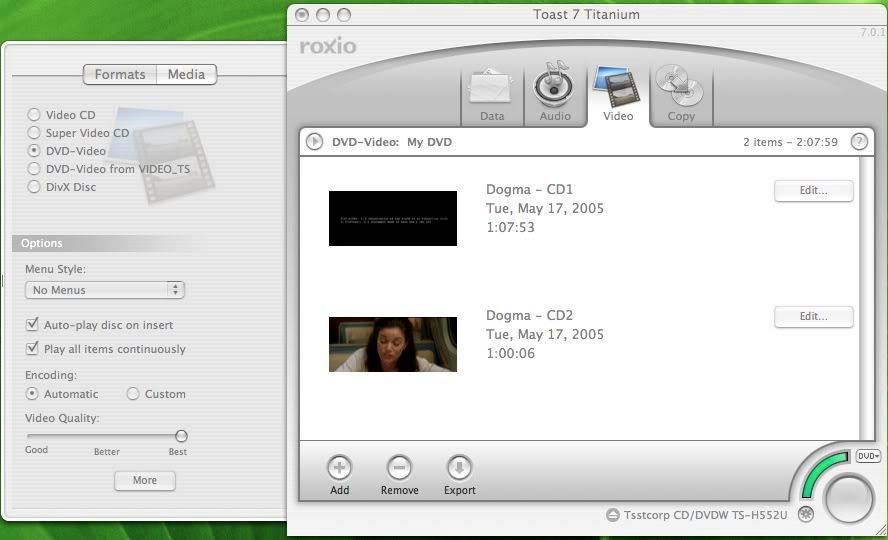Click the Good quality label
The height and width of the screenshot is (540, 888).
click(x=36, y=449)
